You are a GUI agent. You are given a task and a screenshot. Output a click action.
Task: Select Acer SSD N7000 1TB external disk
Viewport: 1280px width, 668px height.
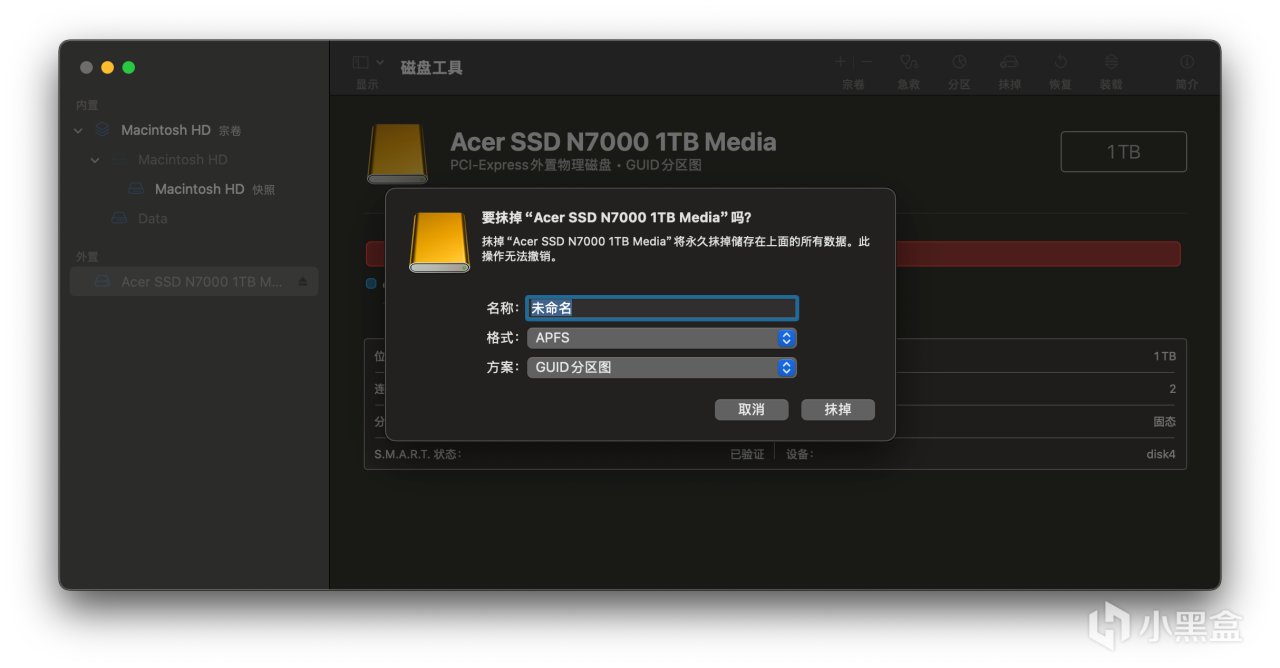[194, 282]
